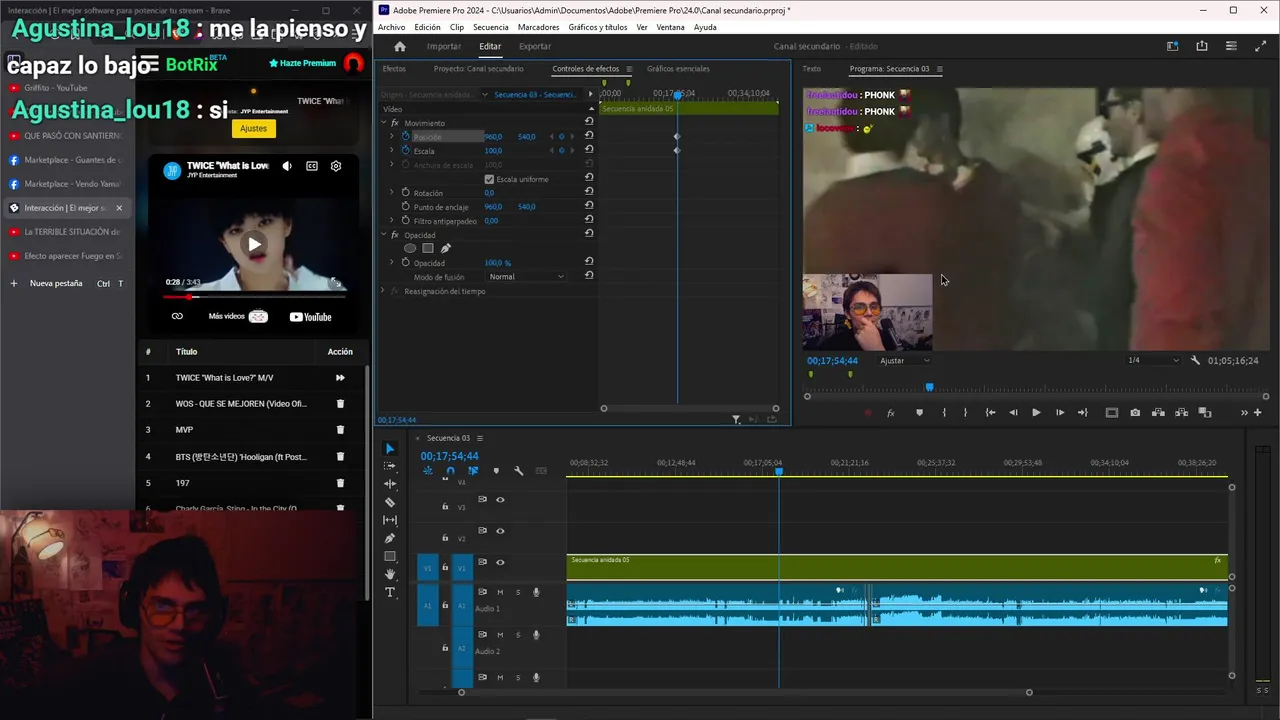Select the Track Select Forward tool
Image resolution: width=1280 pixels, height=720 pixels.
(x=390, y=467)
